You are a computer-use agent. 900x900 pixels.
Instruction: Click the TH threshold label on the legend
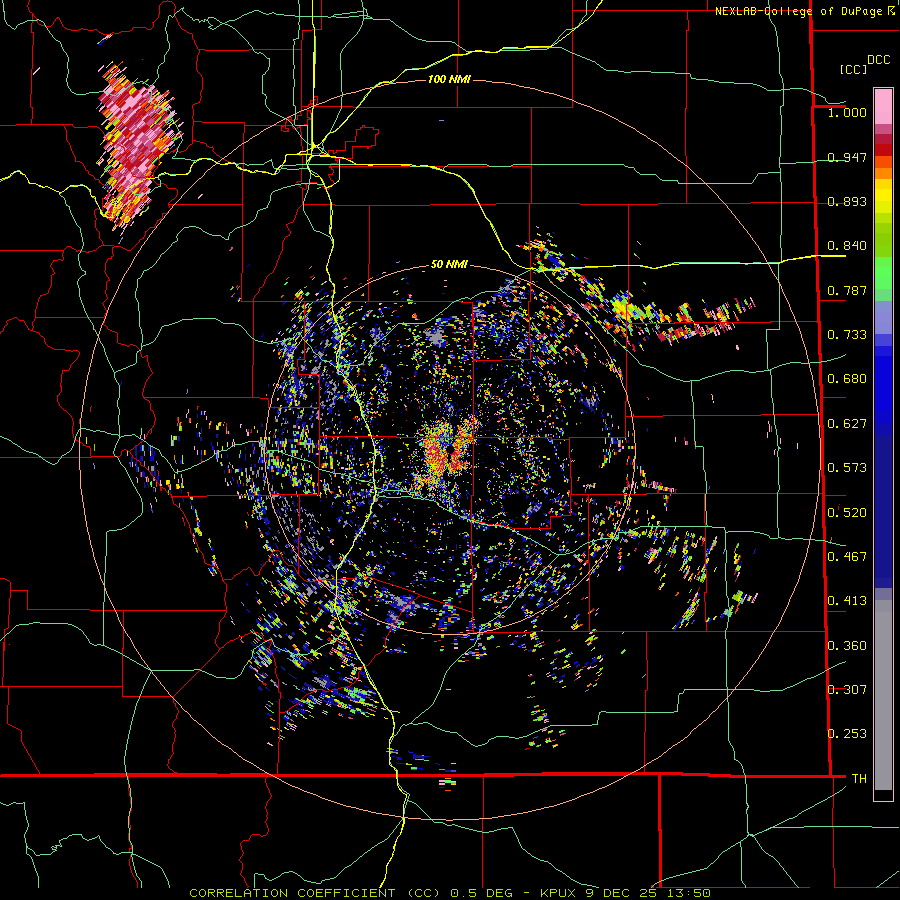(859, 778)
